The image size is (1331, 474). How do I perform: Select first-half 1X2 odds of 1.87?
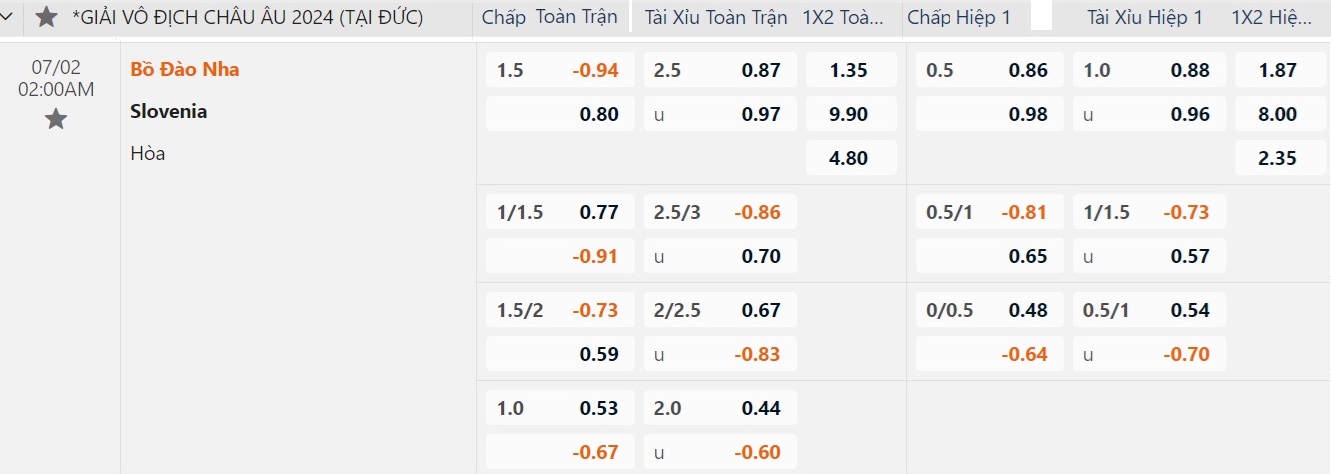pyautogui.click(x=1279, y=70)
